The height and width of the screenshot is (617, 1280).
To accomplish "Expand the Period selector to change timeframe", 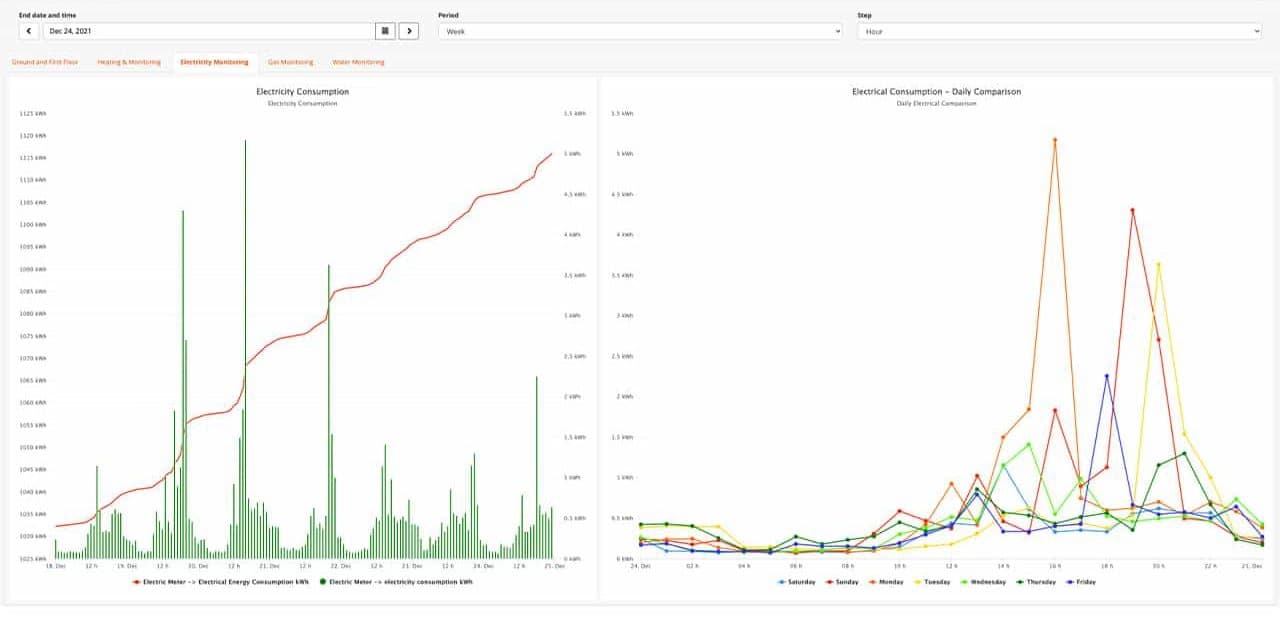I will click(640, 31).
